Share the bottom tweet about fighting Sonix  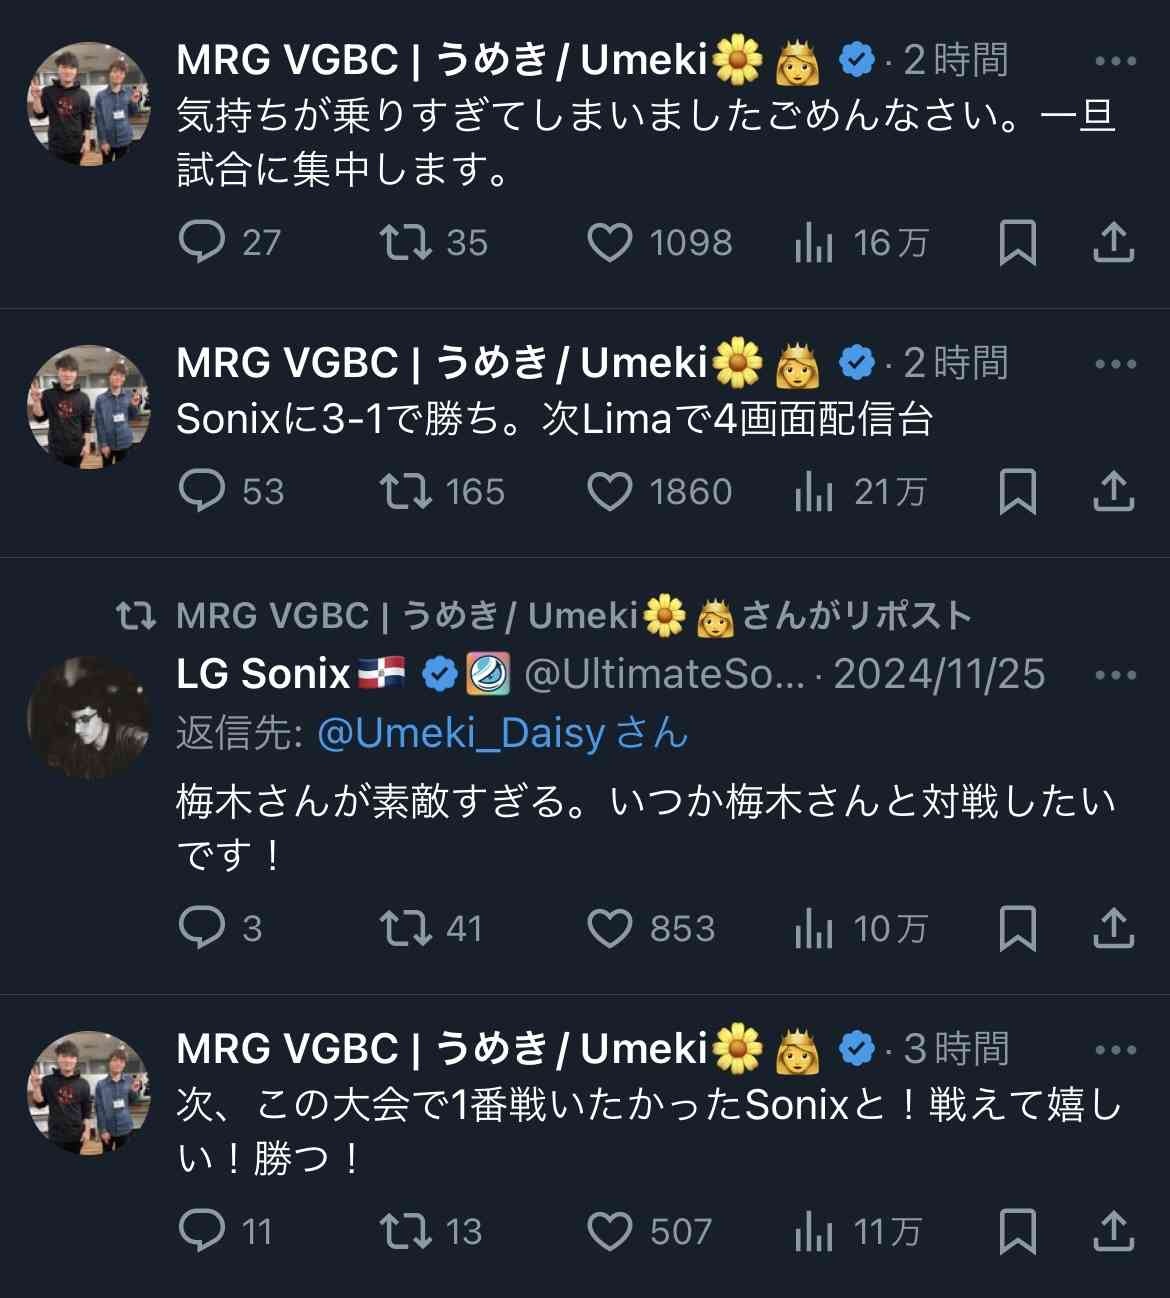coord(1113,1231)
